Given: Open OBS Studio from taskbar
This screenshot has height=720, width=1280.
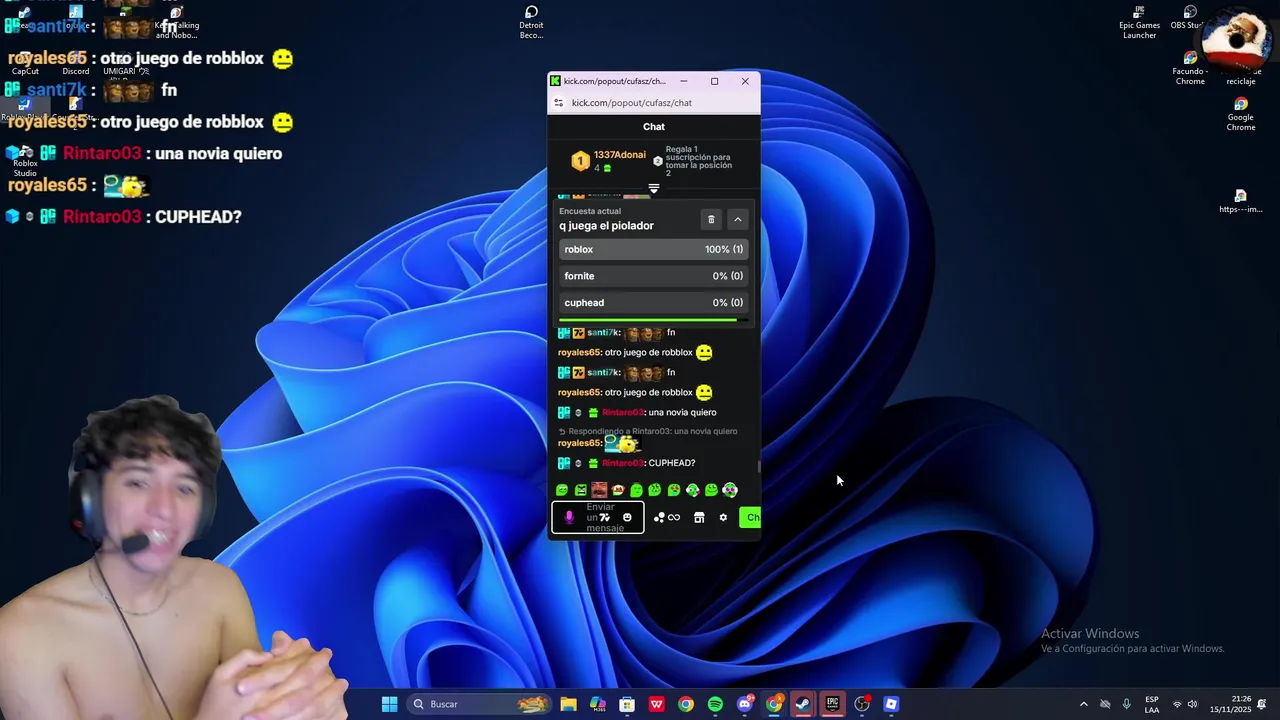Looking at the screenshot, I should pyautogui.click(x=862, y=704).
